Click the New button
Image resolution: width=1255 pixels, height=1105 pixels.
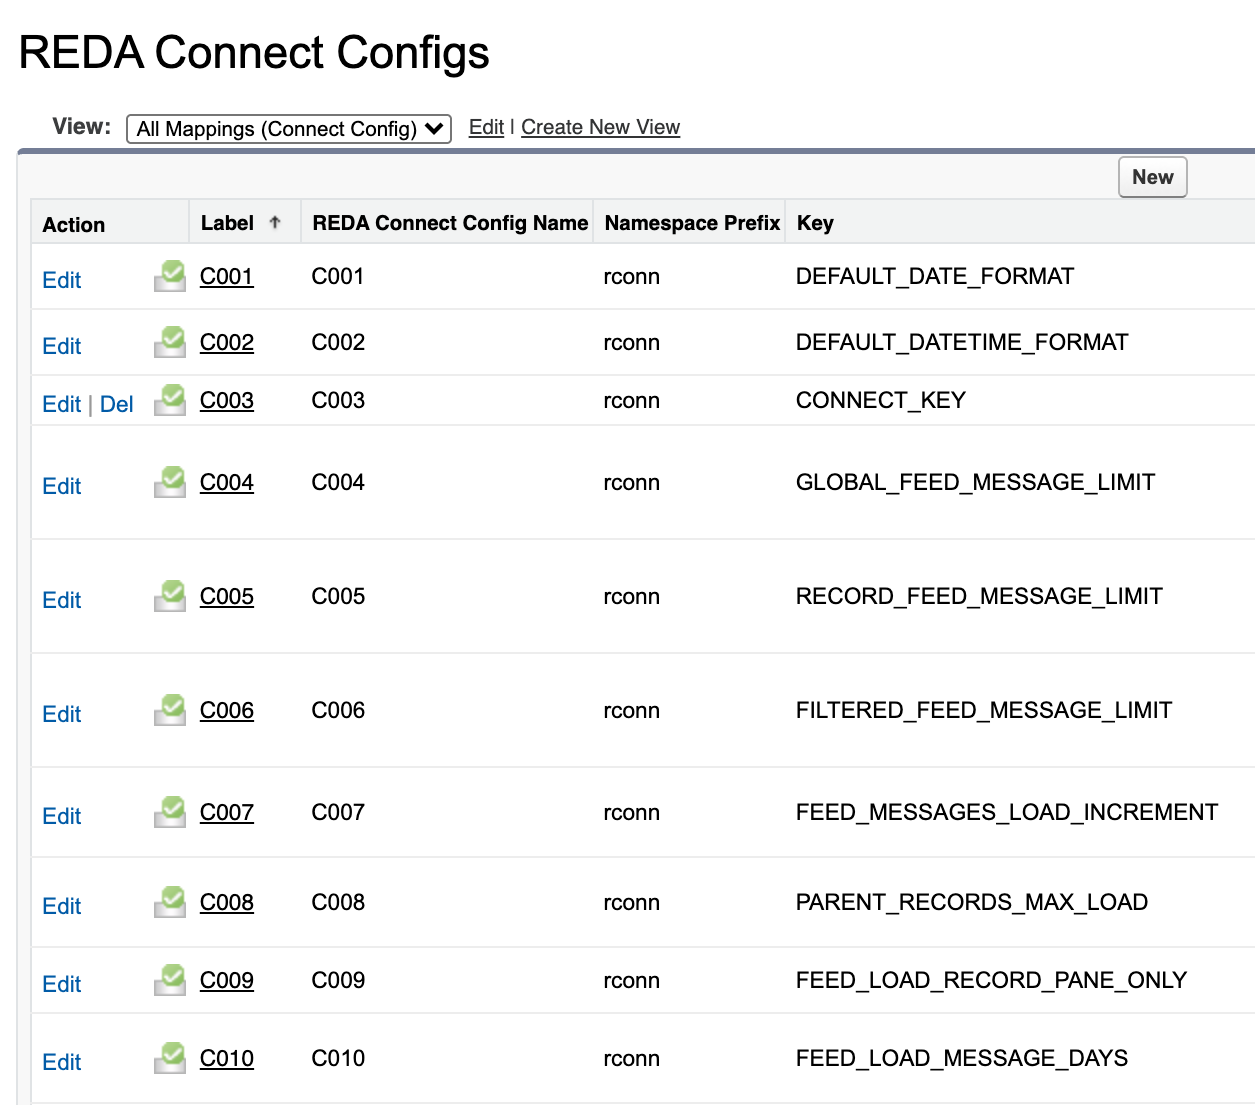1152,177
